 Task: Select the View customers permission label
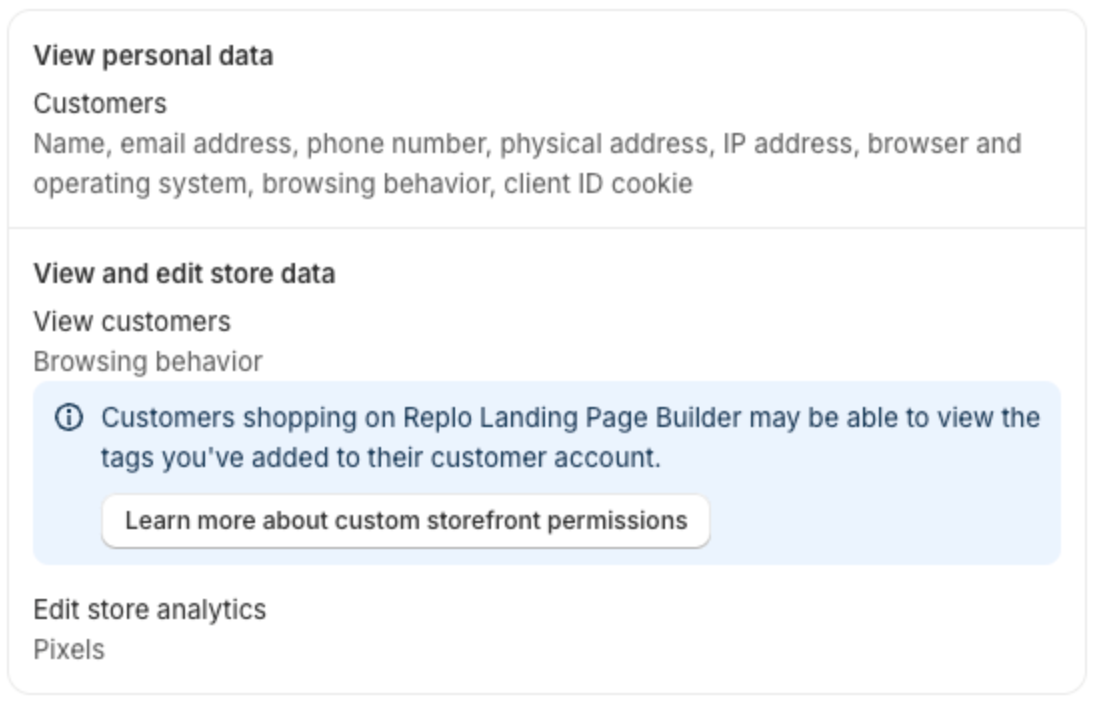(x=132, y=322)
